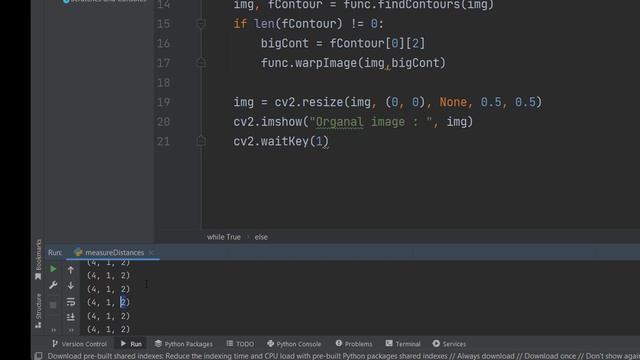Viewport: 640px width, 360px height.
Task: Collapse the if block at line 15
Action: [x=201, y=24]
